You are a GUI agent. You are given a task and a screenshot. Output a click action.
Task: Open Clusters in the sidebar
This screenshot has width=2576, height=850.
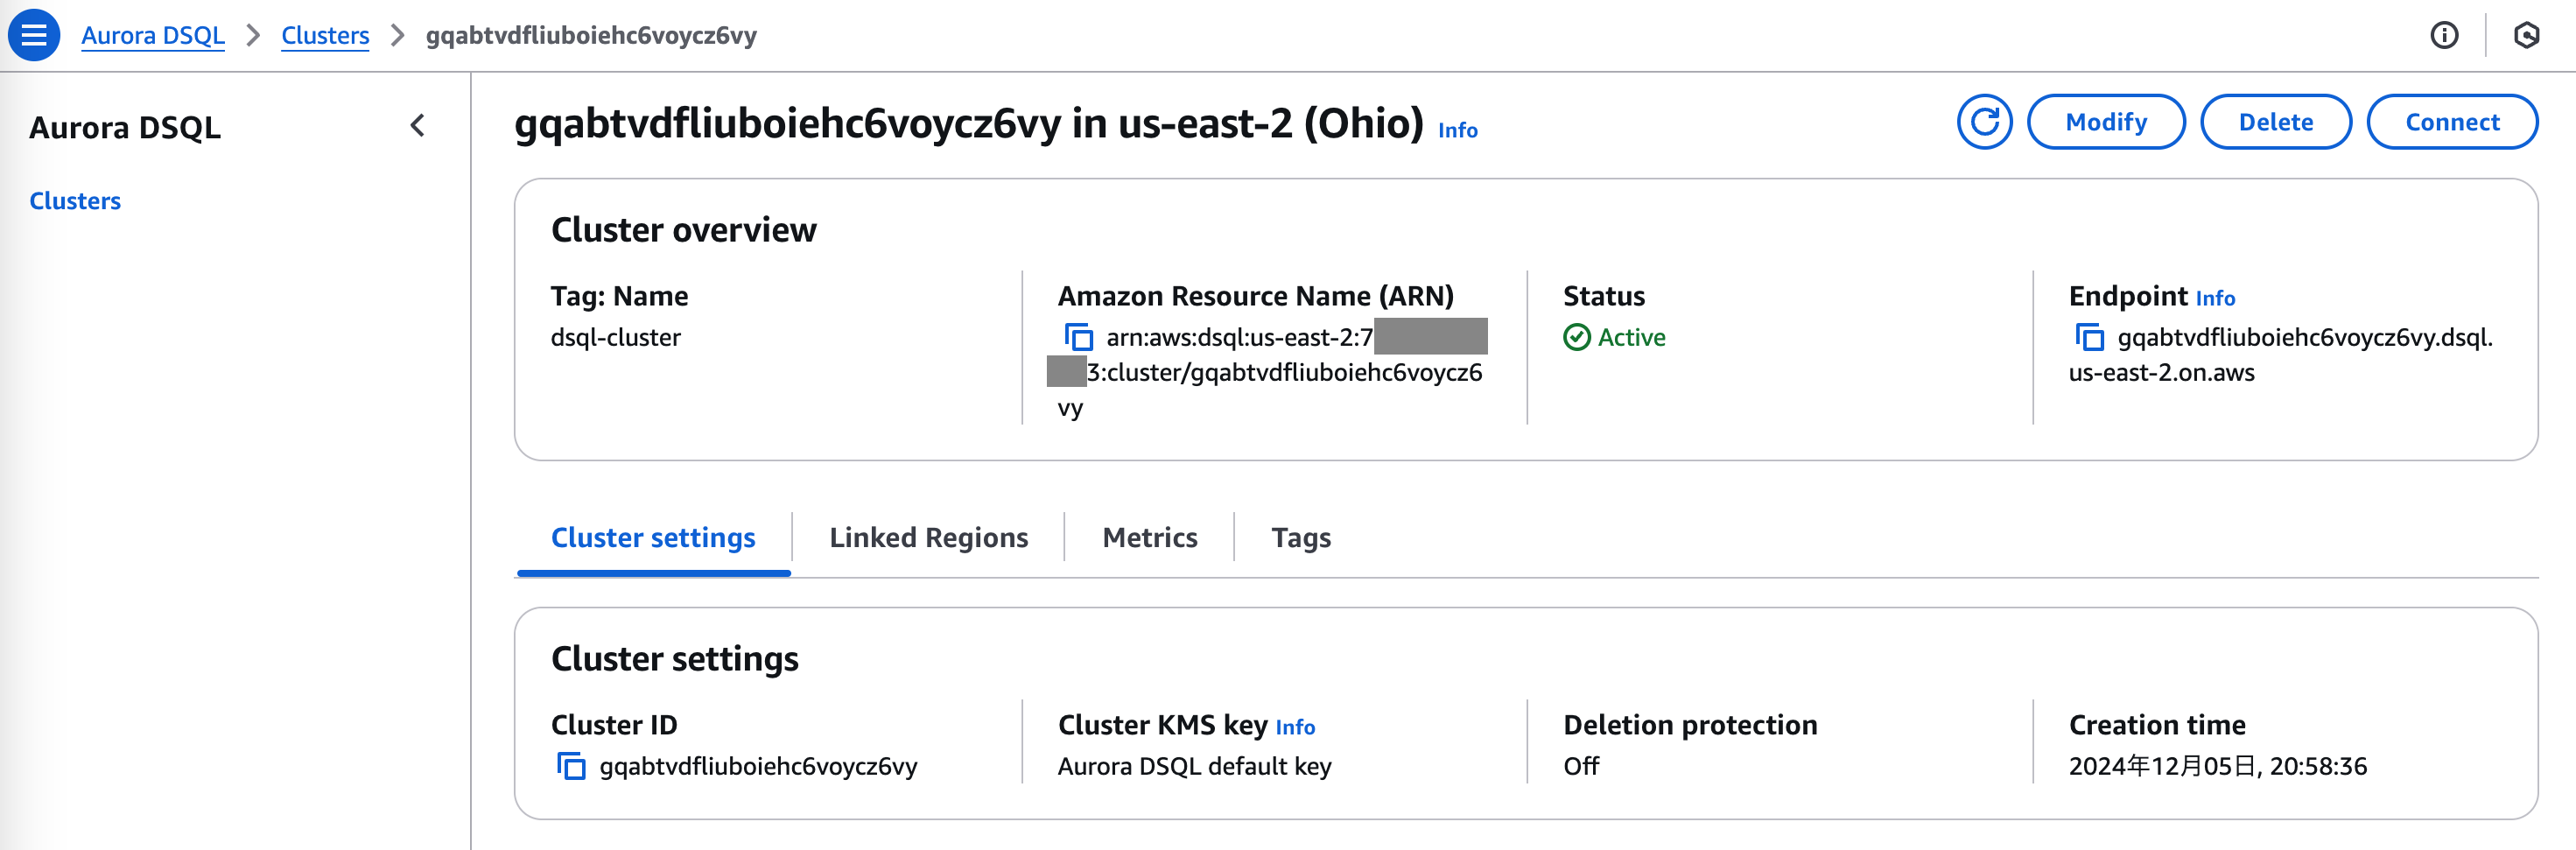click(75, 201)
